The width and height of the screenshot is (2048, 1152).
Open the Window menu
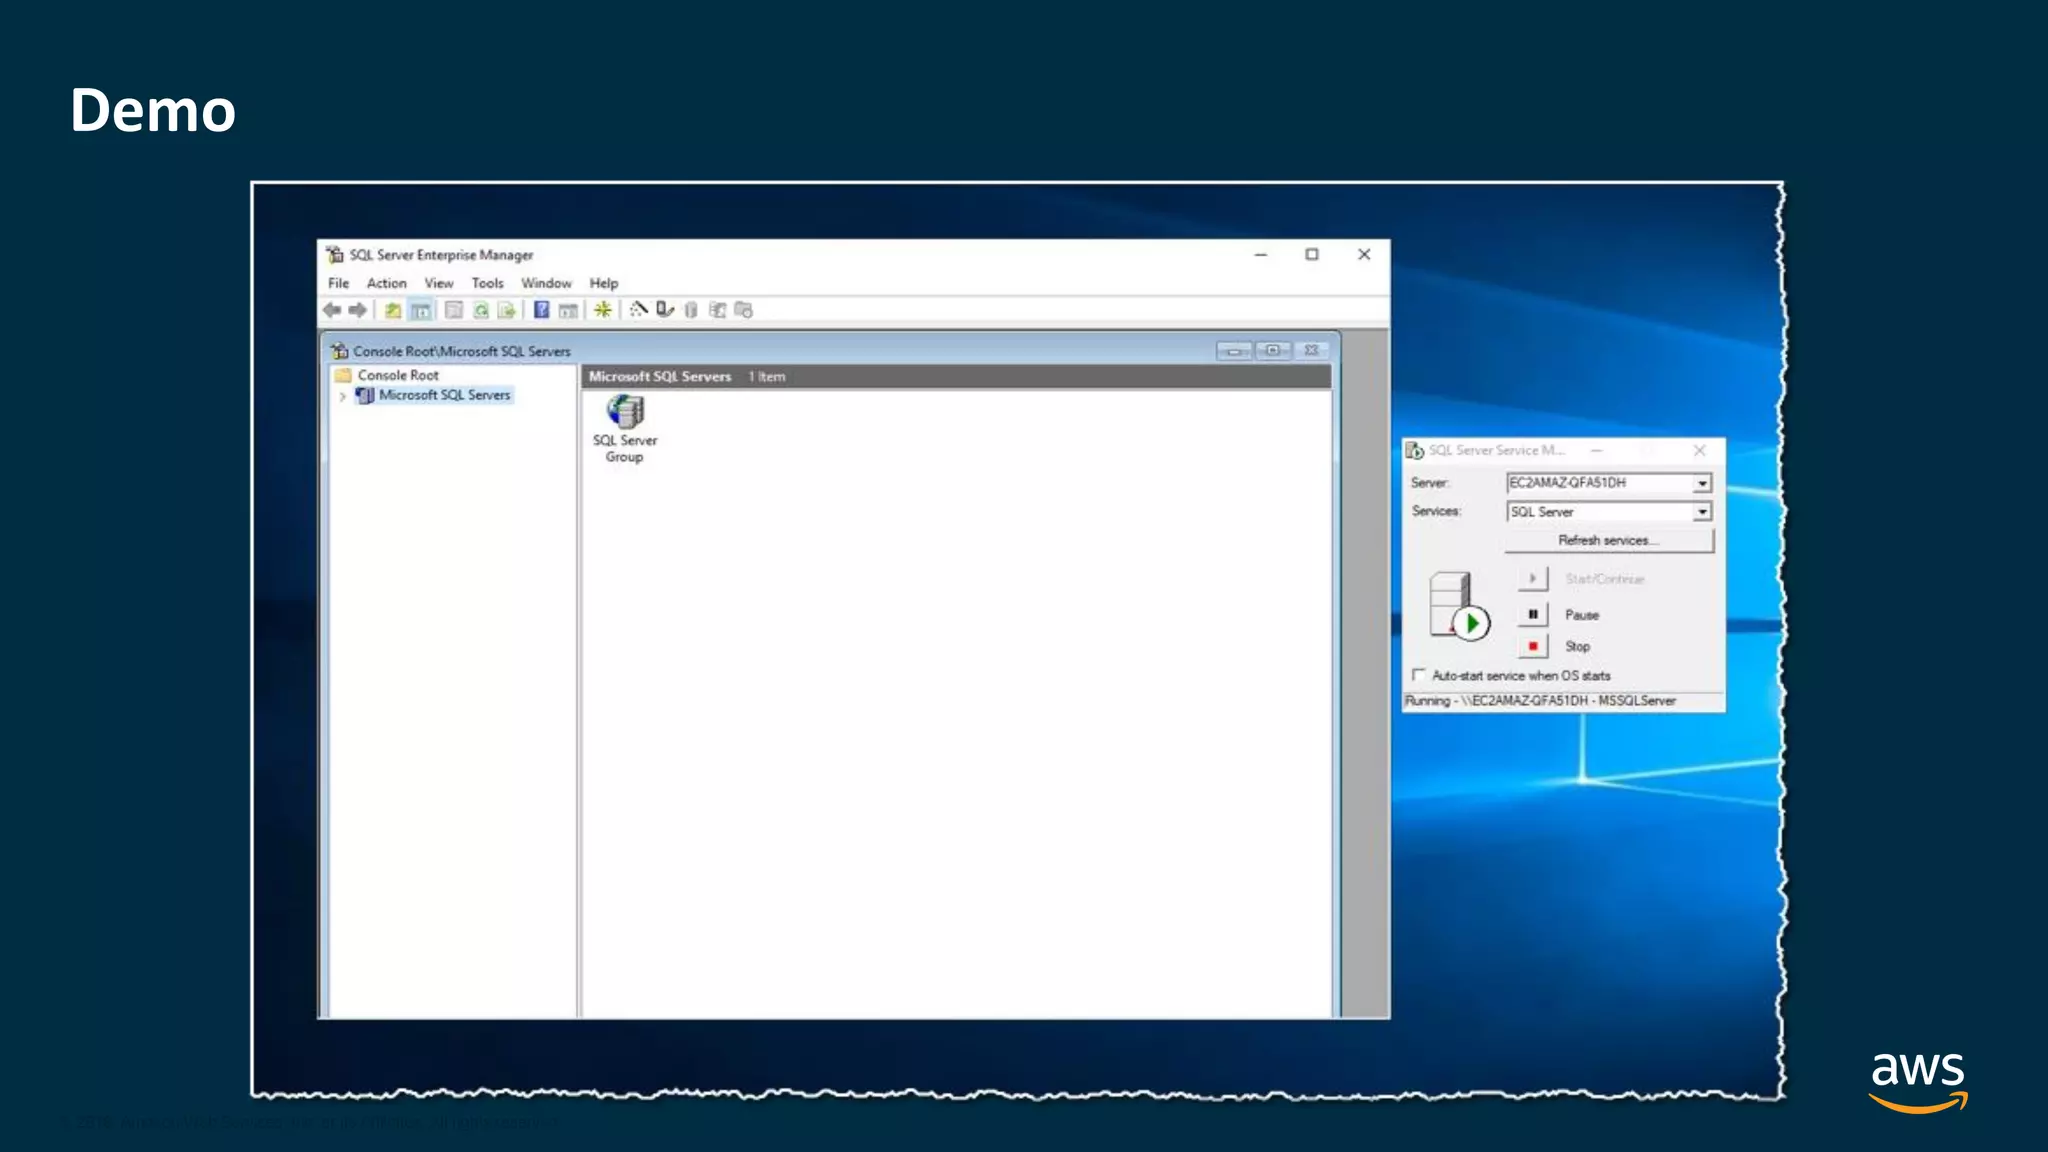coord(546,283)
